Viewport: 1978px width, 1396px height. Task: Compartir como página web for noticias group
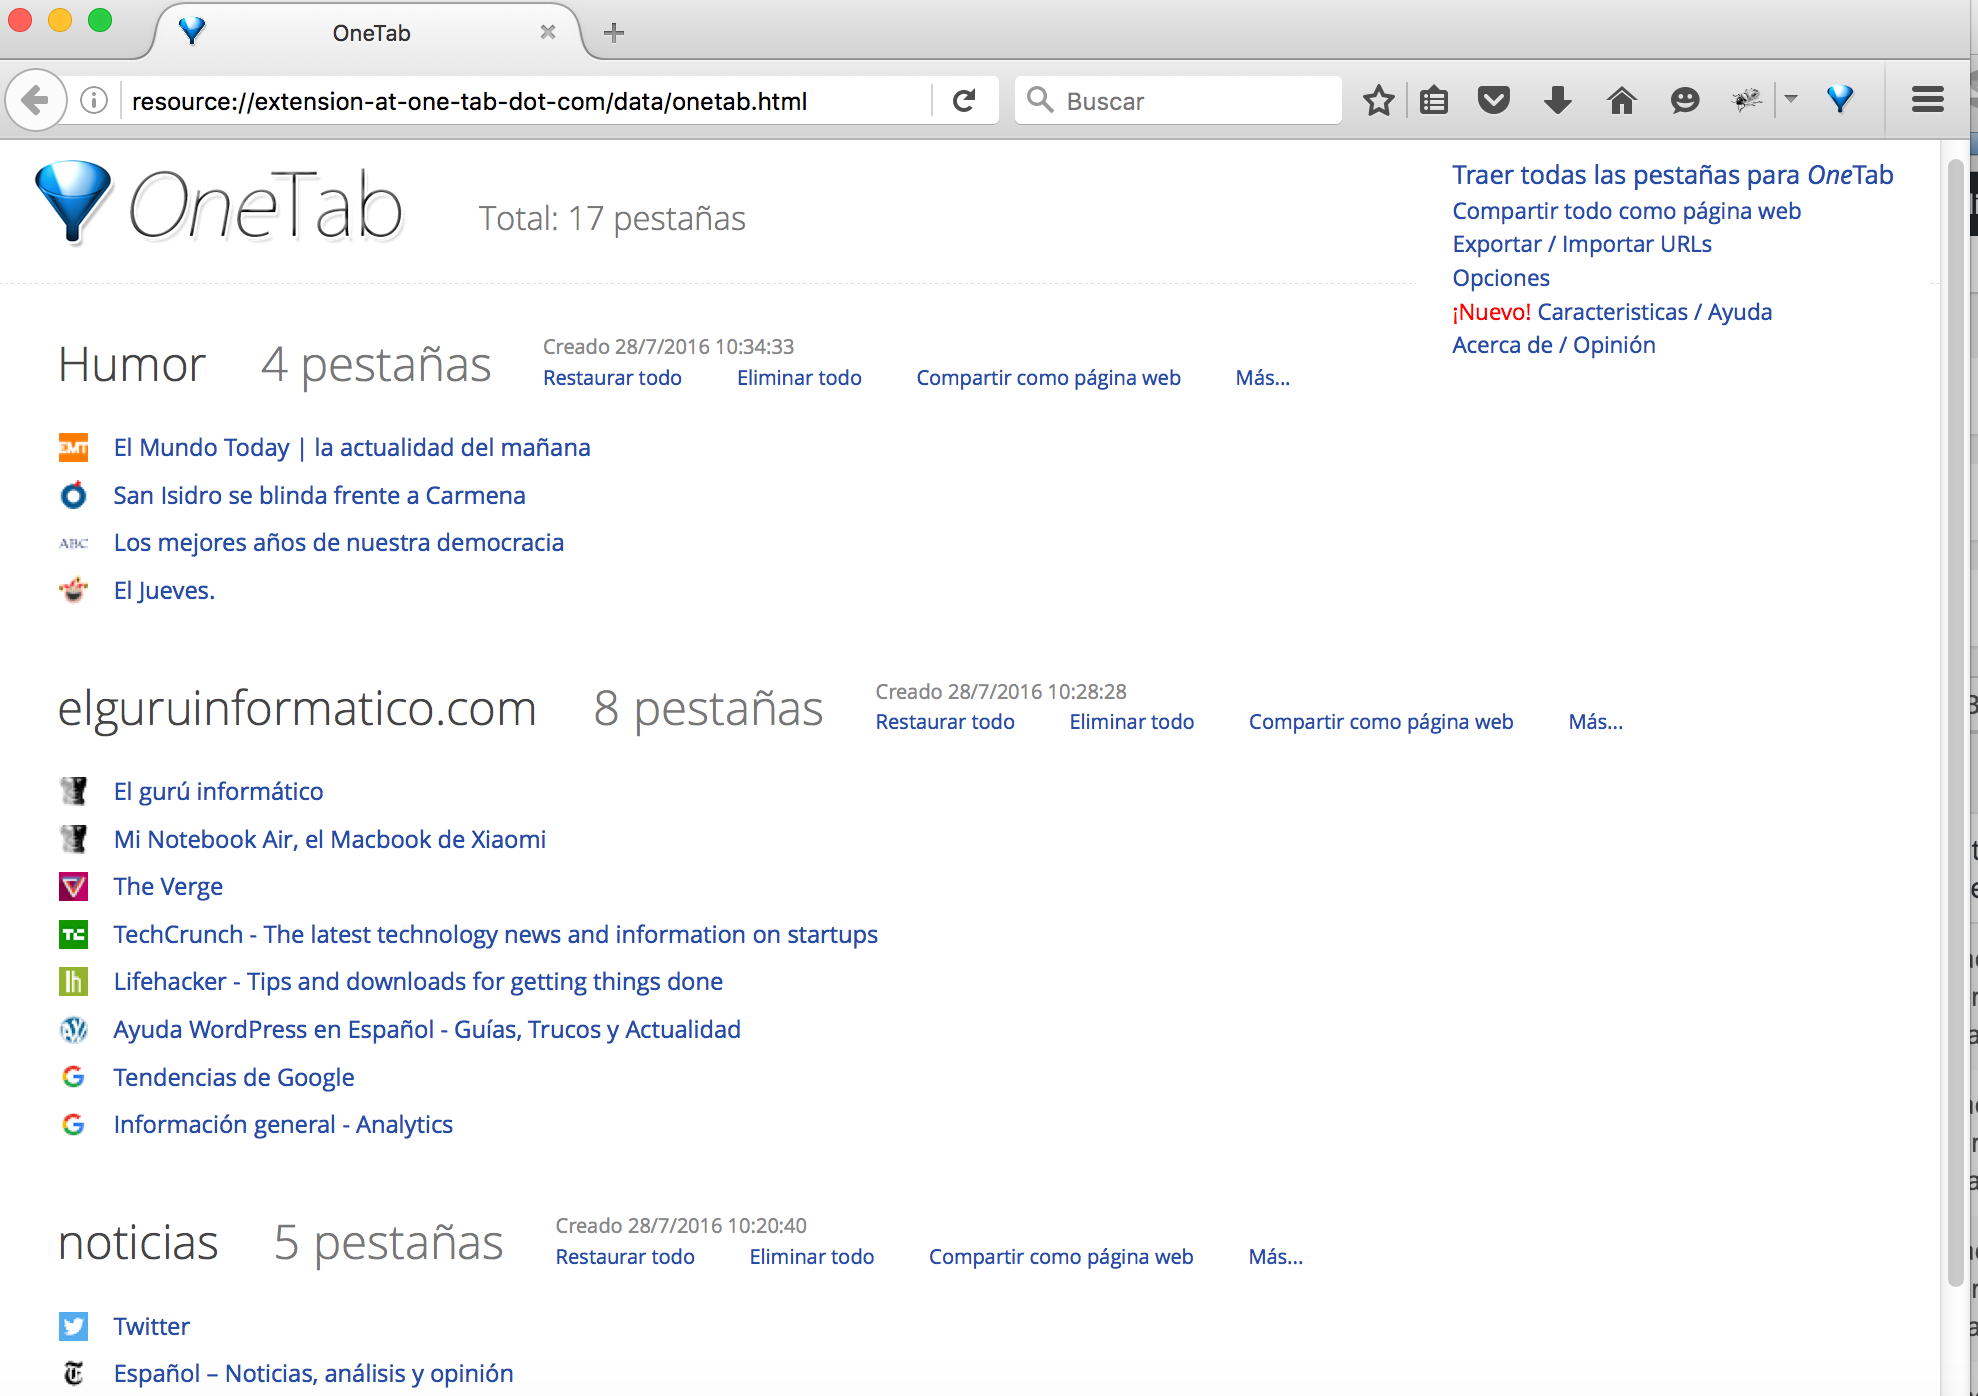[x=1061, y=1257]
